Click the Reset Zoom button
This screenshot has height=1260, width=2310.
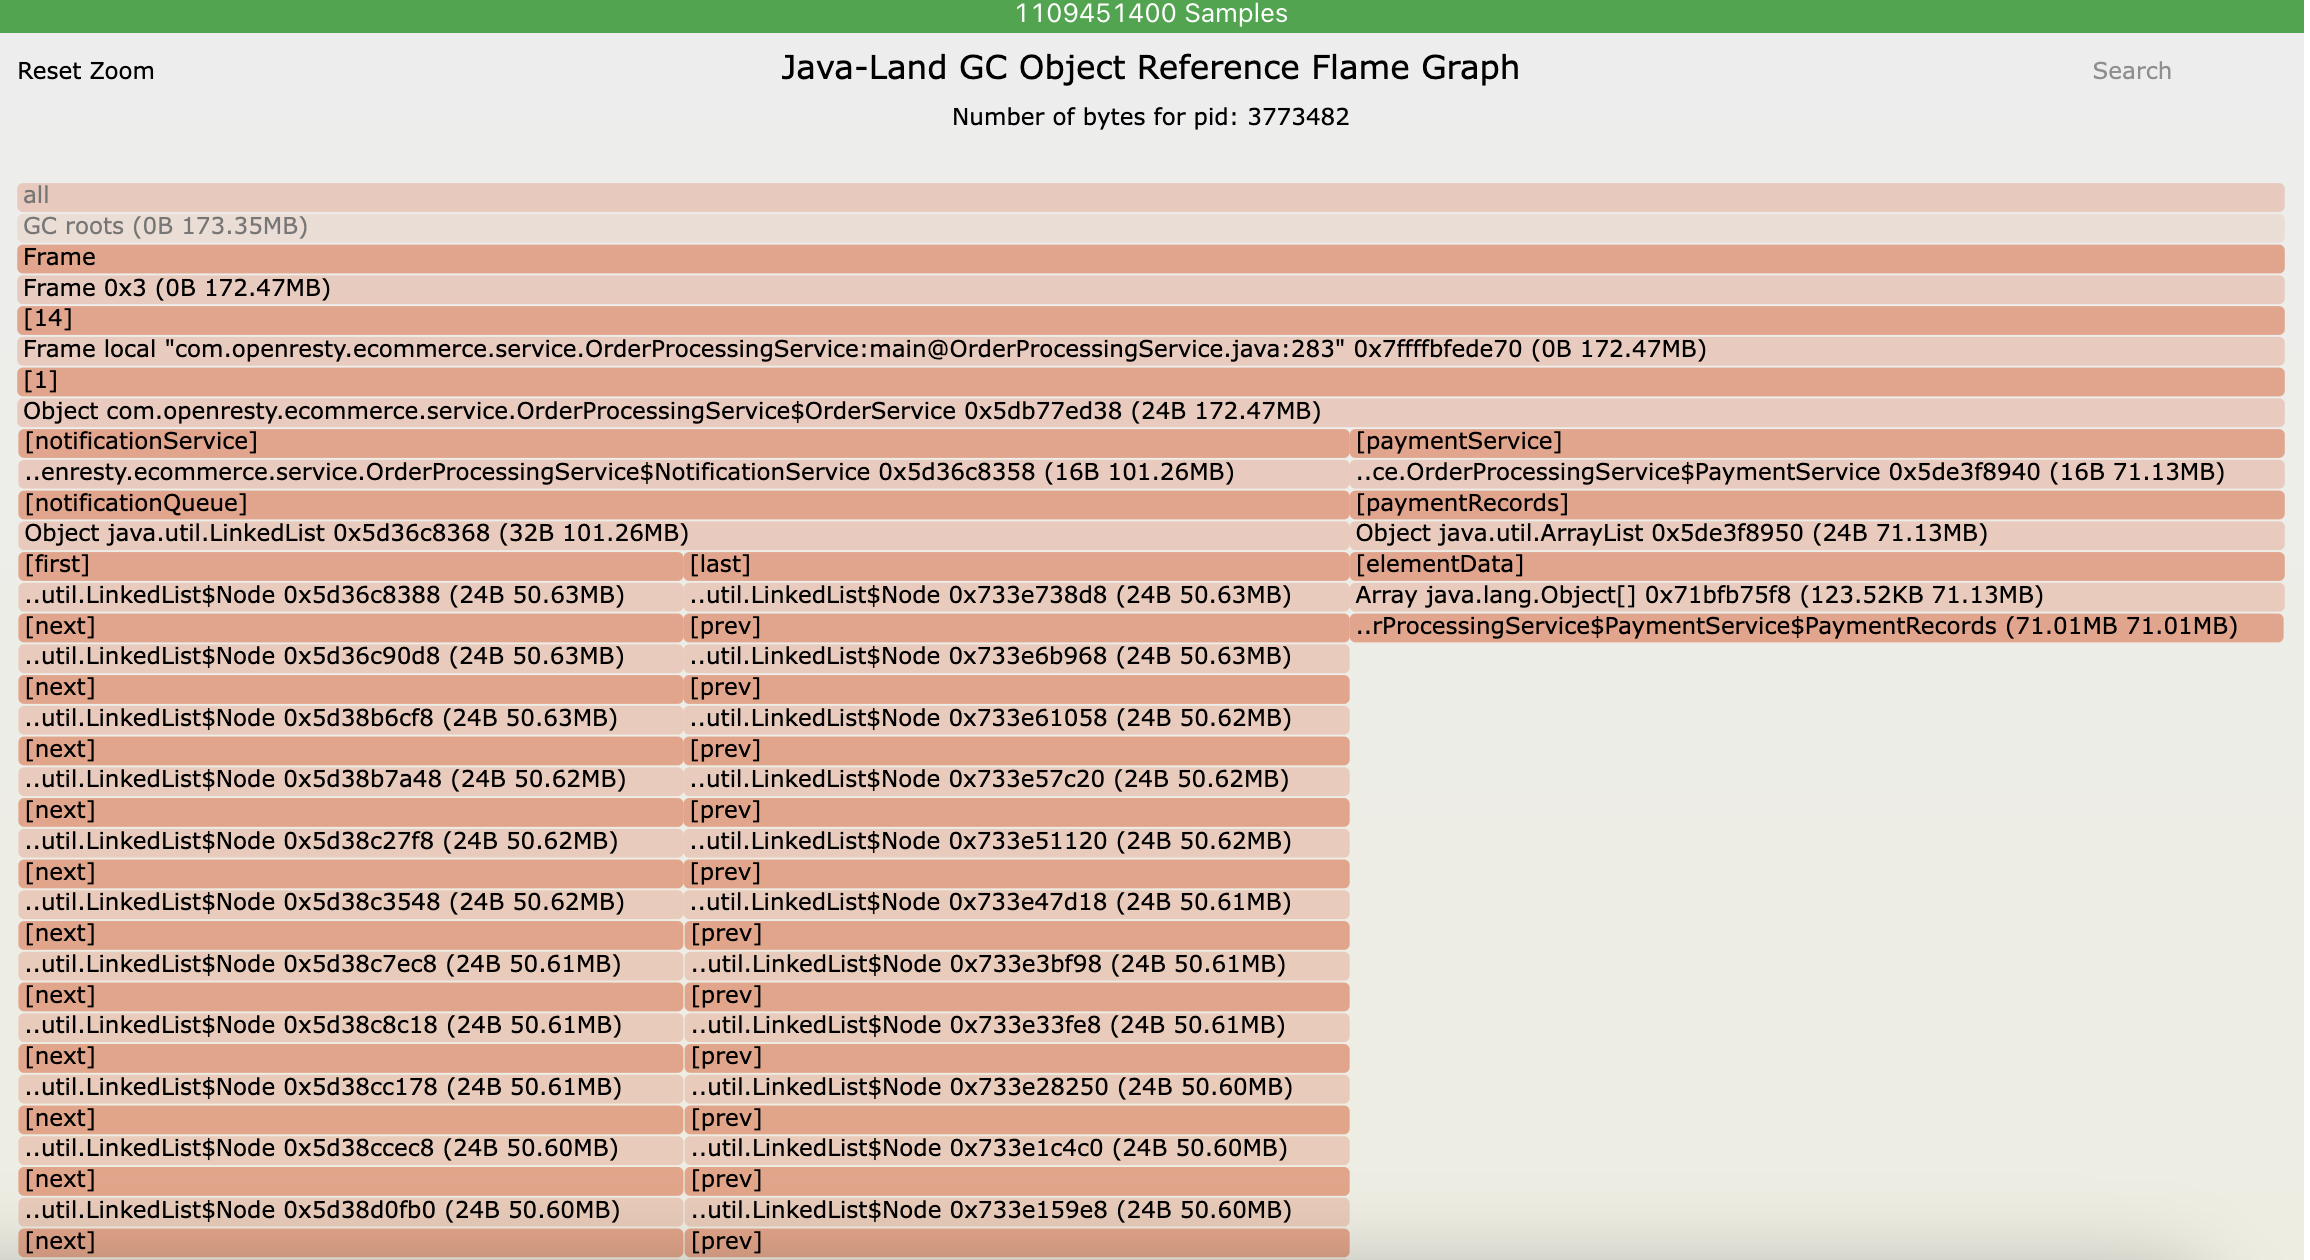click(86, 71)
